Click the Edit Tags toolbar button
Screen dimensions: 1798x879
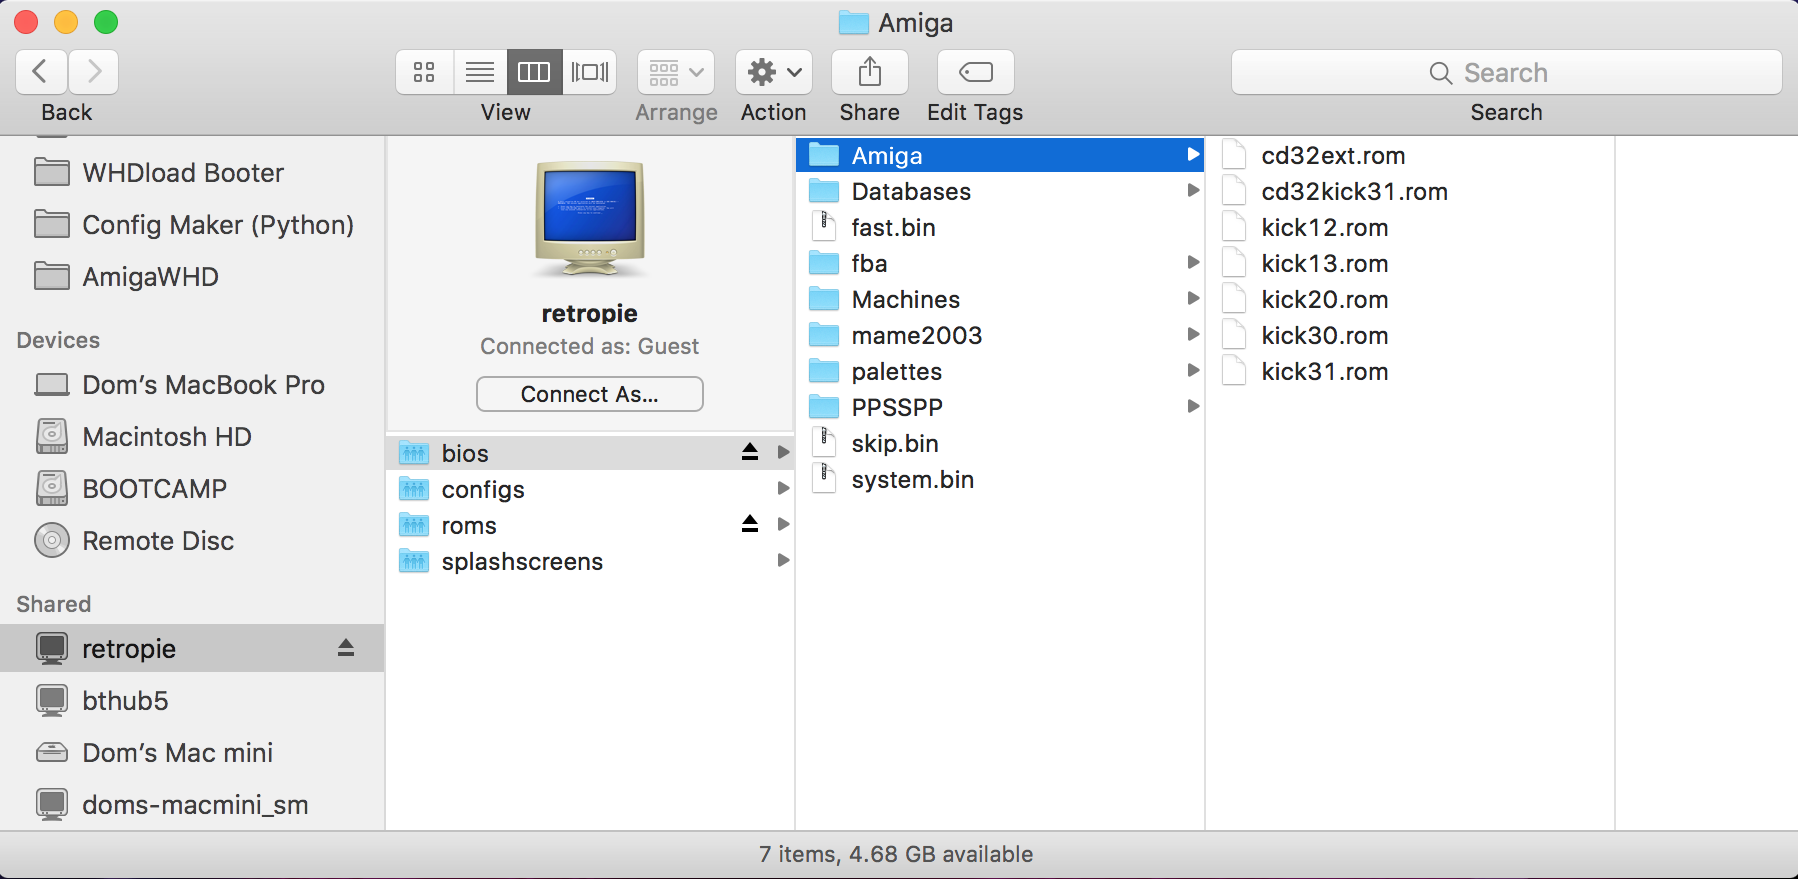pos(976,72)
